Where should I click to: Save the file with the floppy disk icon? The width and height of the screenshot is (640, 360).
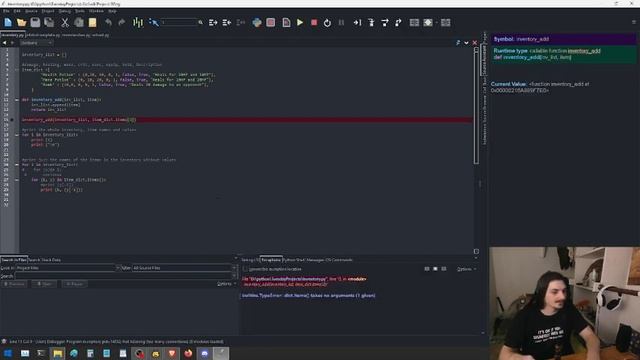point(36,22)
